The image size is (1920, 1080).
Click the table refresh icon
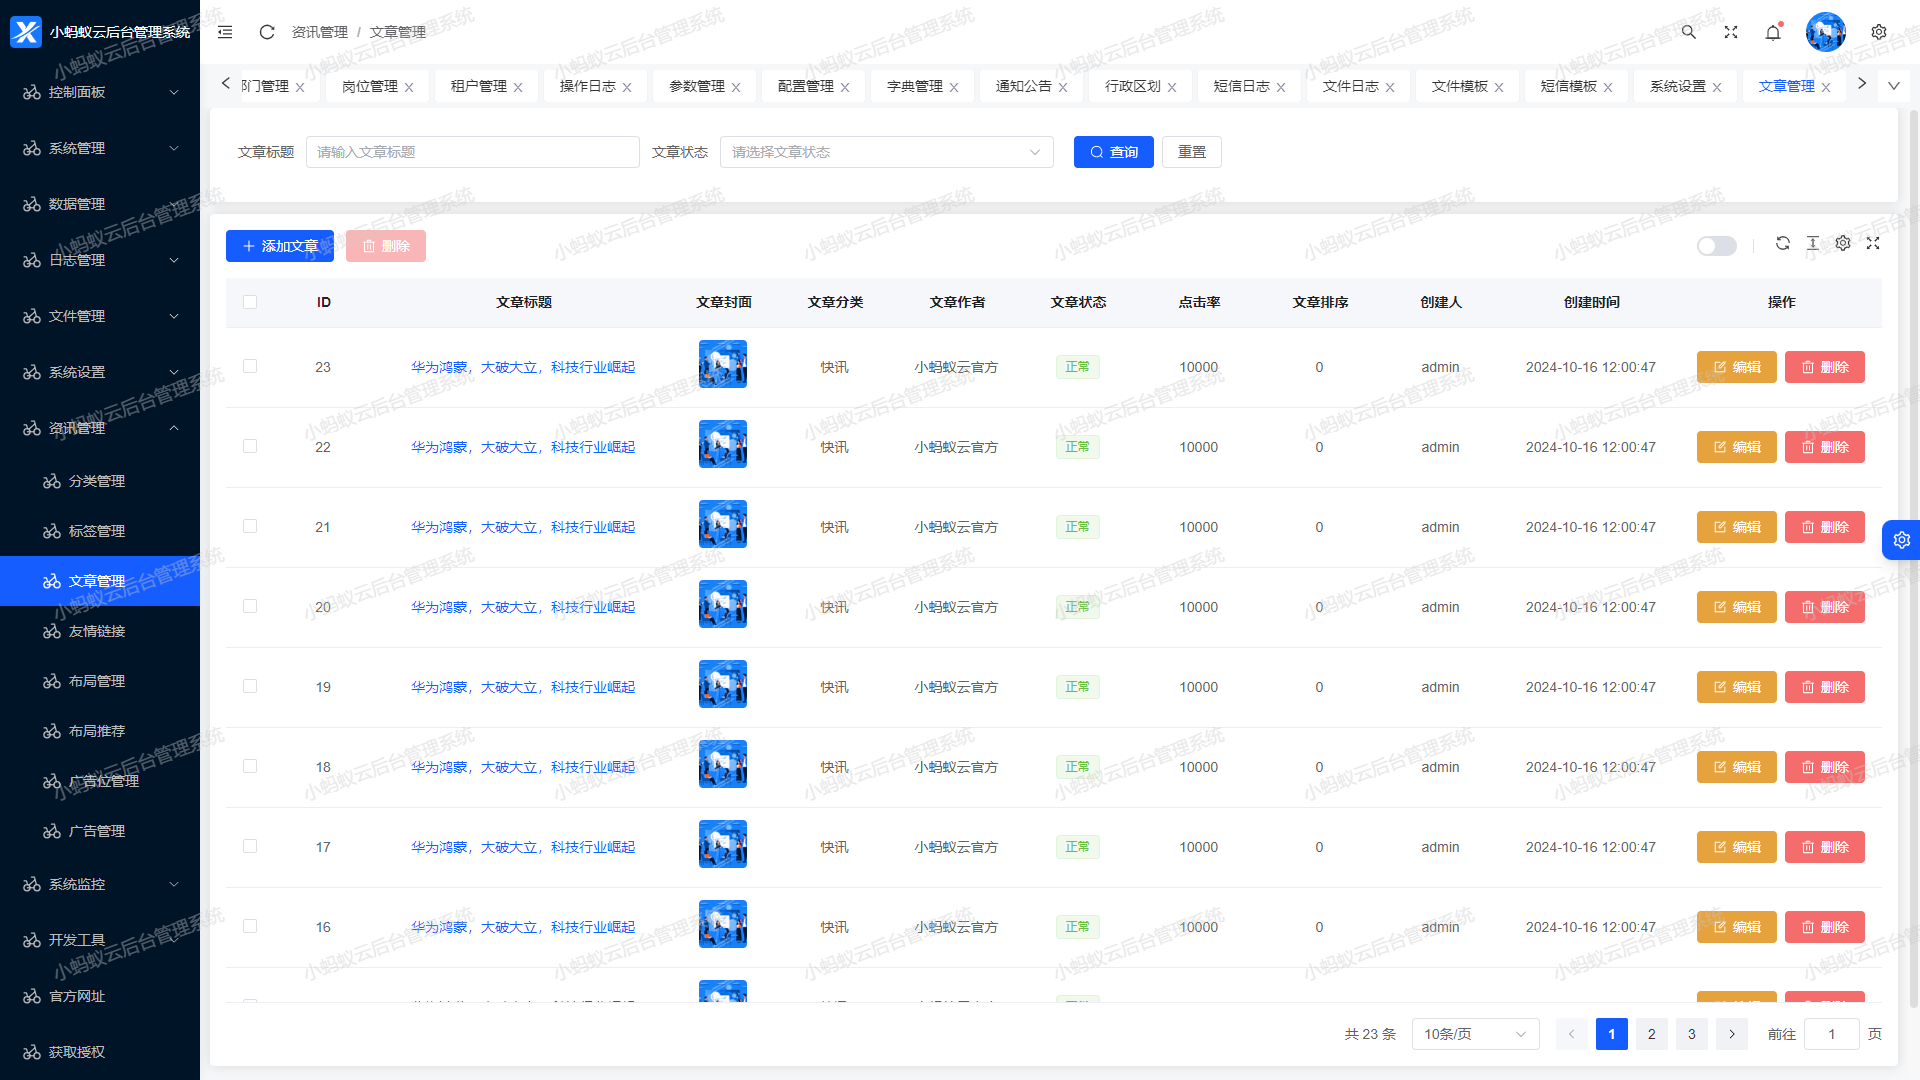pyautogui.click(x=1783, y=243)
